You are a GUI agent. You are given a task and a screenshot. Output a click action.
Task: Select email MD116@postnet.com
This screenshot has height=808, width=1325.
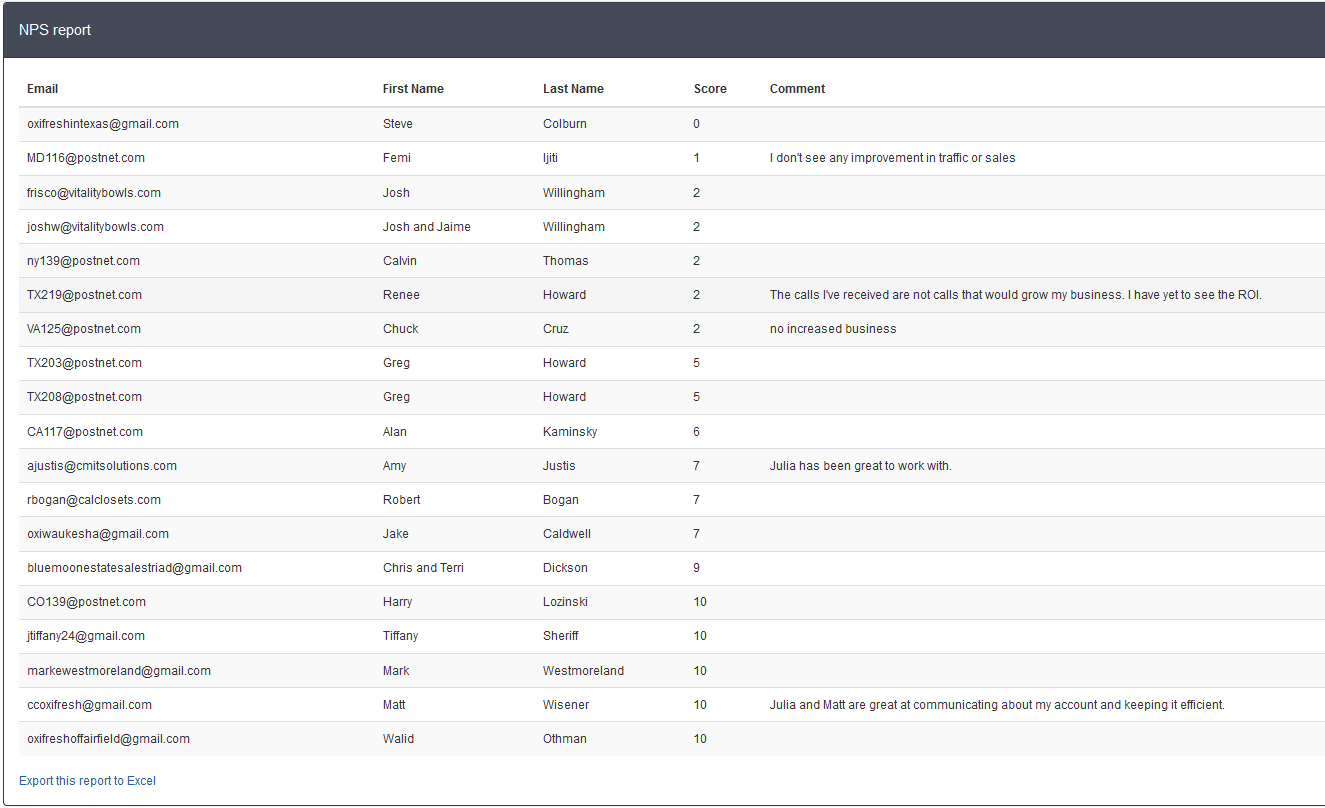pyautogui.click(x=86, y=158)
